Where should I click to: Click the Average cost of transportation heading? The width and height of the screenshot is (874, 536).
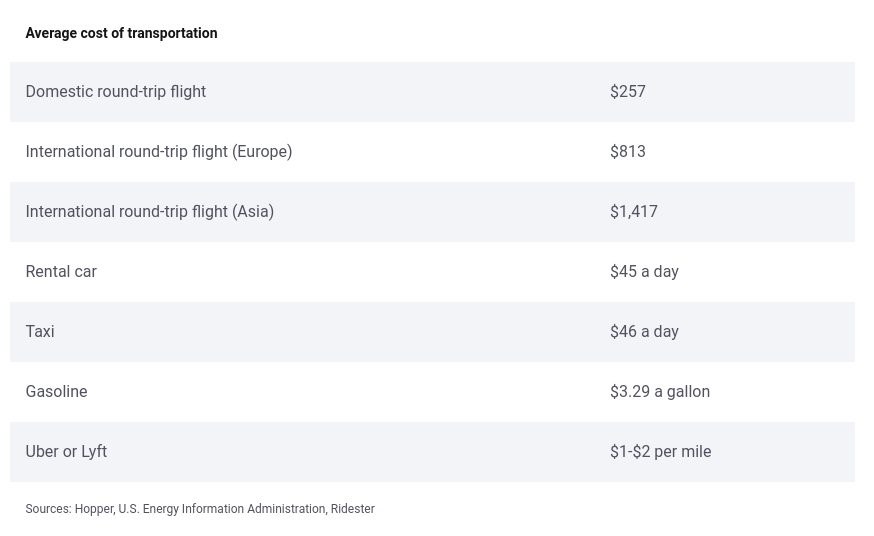coord(122,33)
